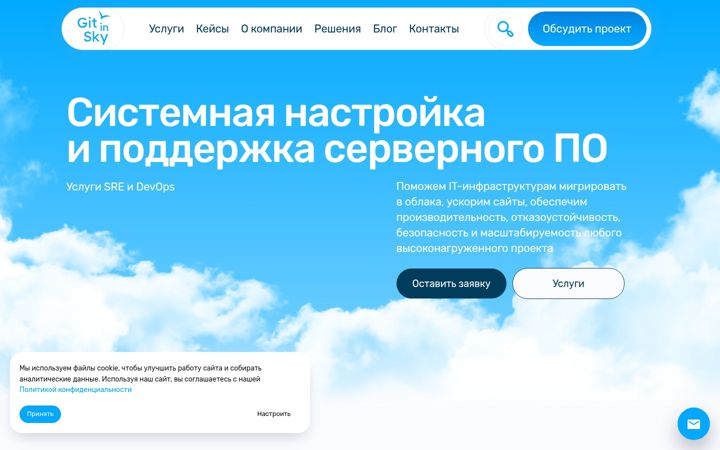Open the mail chat widget icon
This screenshot has width=720, height=450.
(x=693, y=424)
